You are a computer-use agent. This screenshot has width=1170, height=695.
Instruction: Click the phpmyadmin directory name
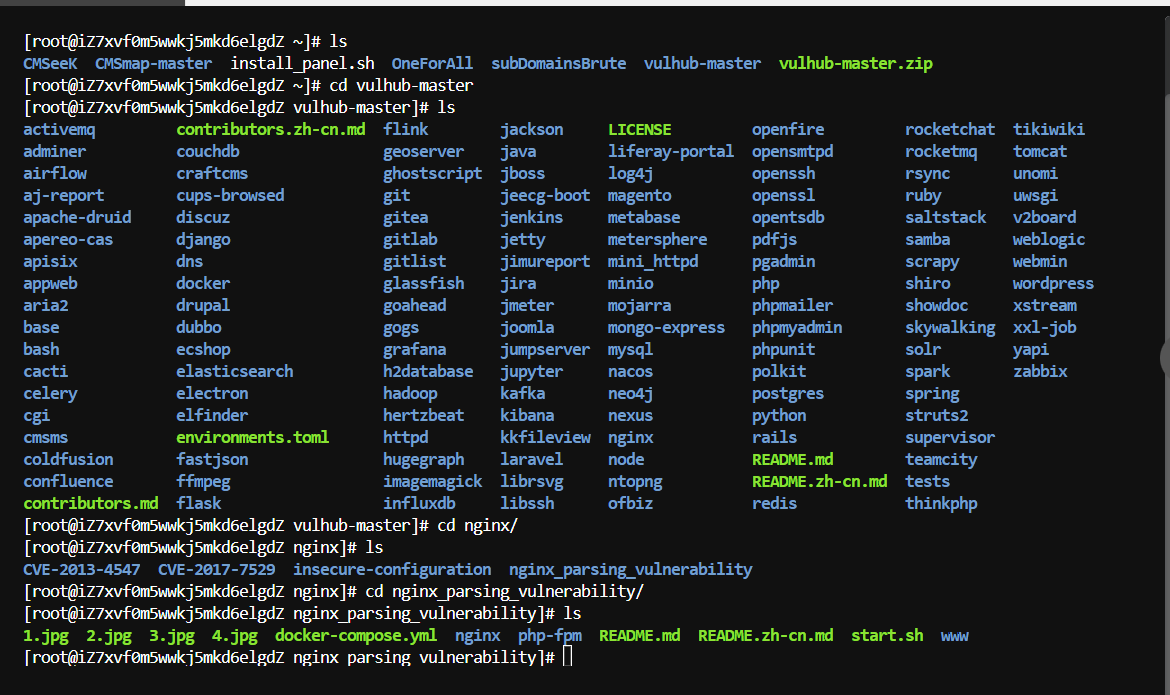[797, 328]
